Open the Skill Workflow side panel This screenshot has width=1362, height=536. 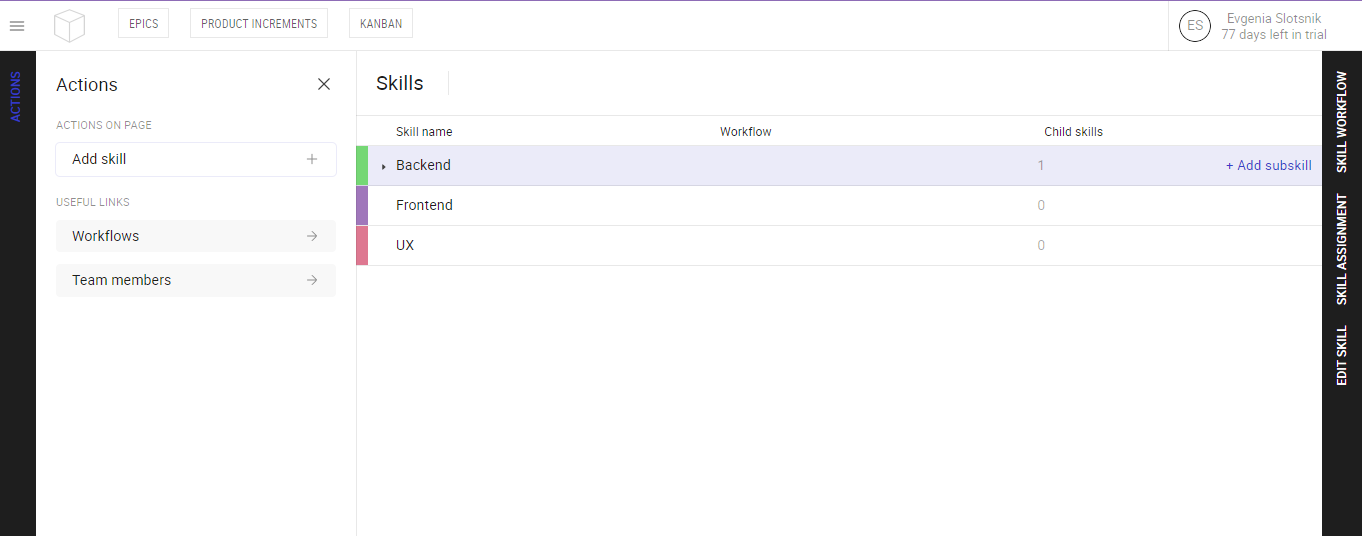click(1342, 122)
